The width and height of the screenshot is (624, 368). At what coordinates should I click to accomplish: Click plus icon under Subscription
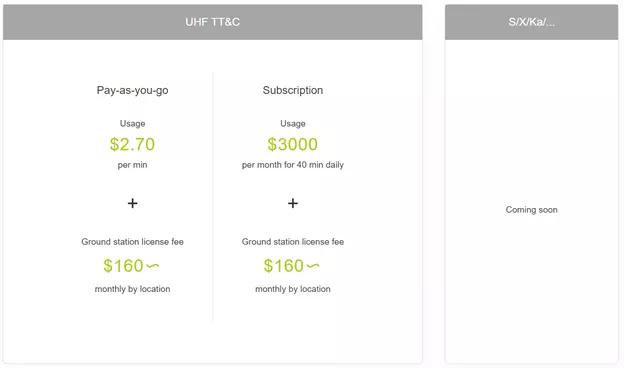(x=293, y=203)
